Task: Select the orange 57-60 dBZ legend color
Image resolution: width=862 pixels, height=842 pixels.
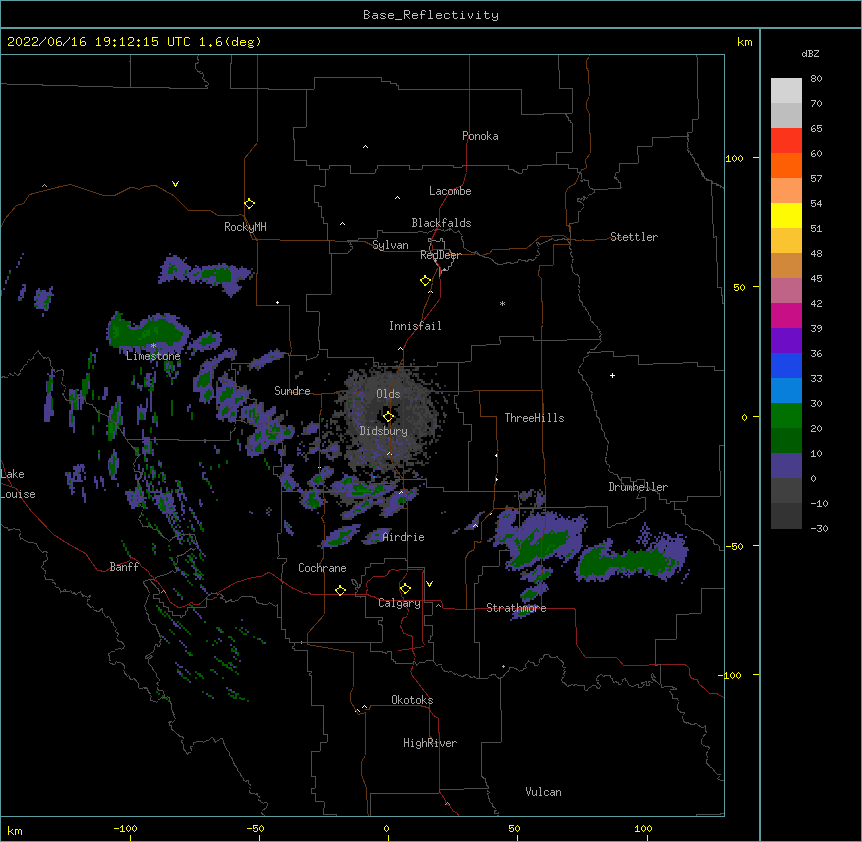Action: click(x=786, y=165)
